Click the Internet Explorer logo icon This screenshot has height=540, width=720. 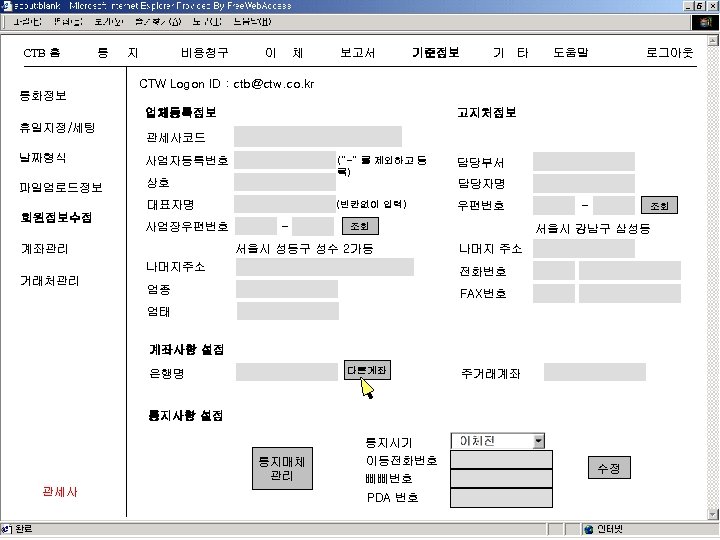(x=705, y=22)
